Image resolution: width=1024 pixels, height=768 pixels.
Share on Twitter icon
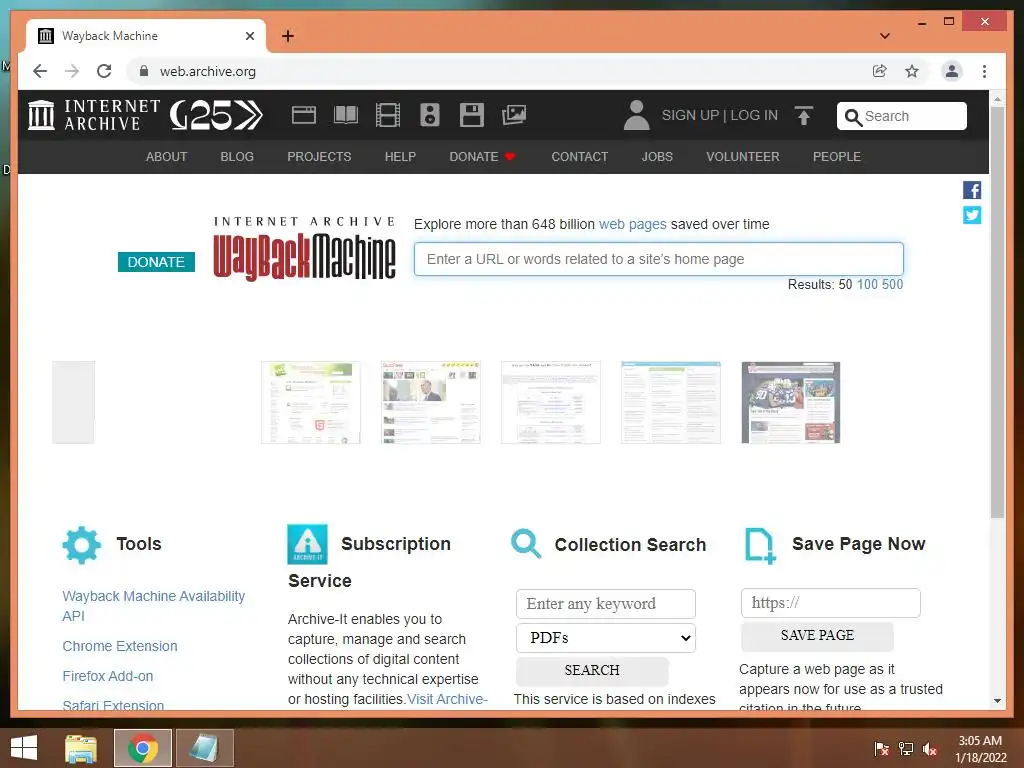(972, 215)
